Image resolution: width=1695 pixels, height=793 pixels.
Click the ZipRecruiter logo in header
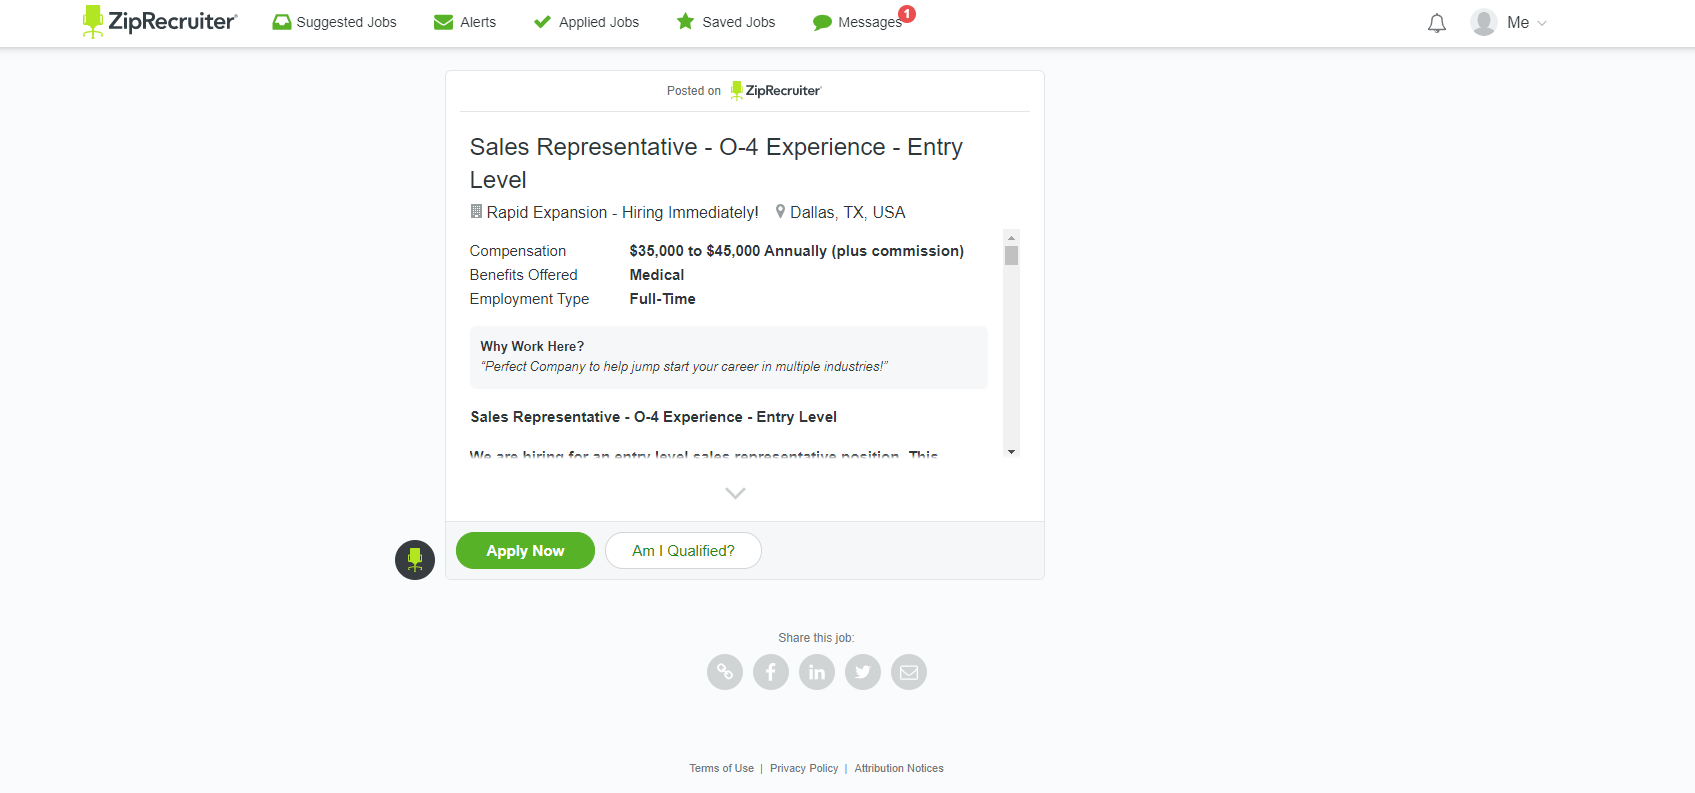[160, 22]
